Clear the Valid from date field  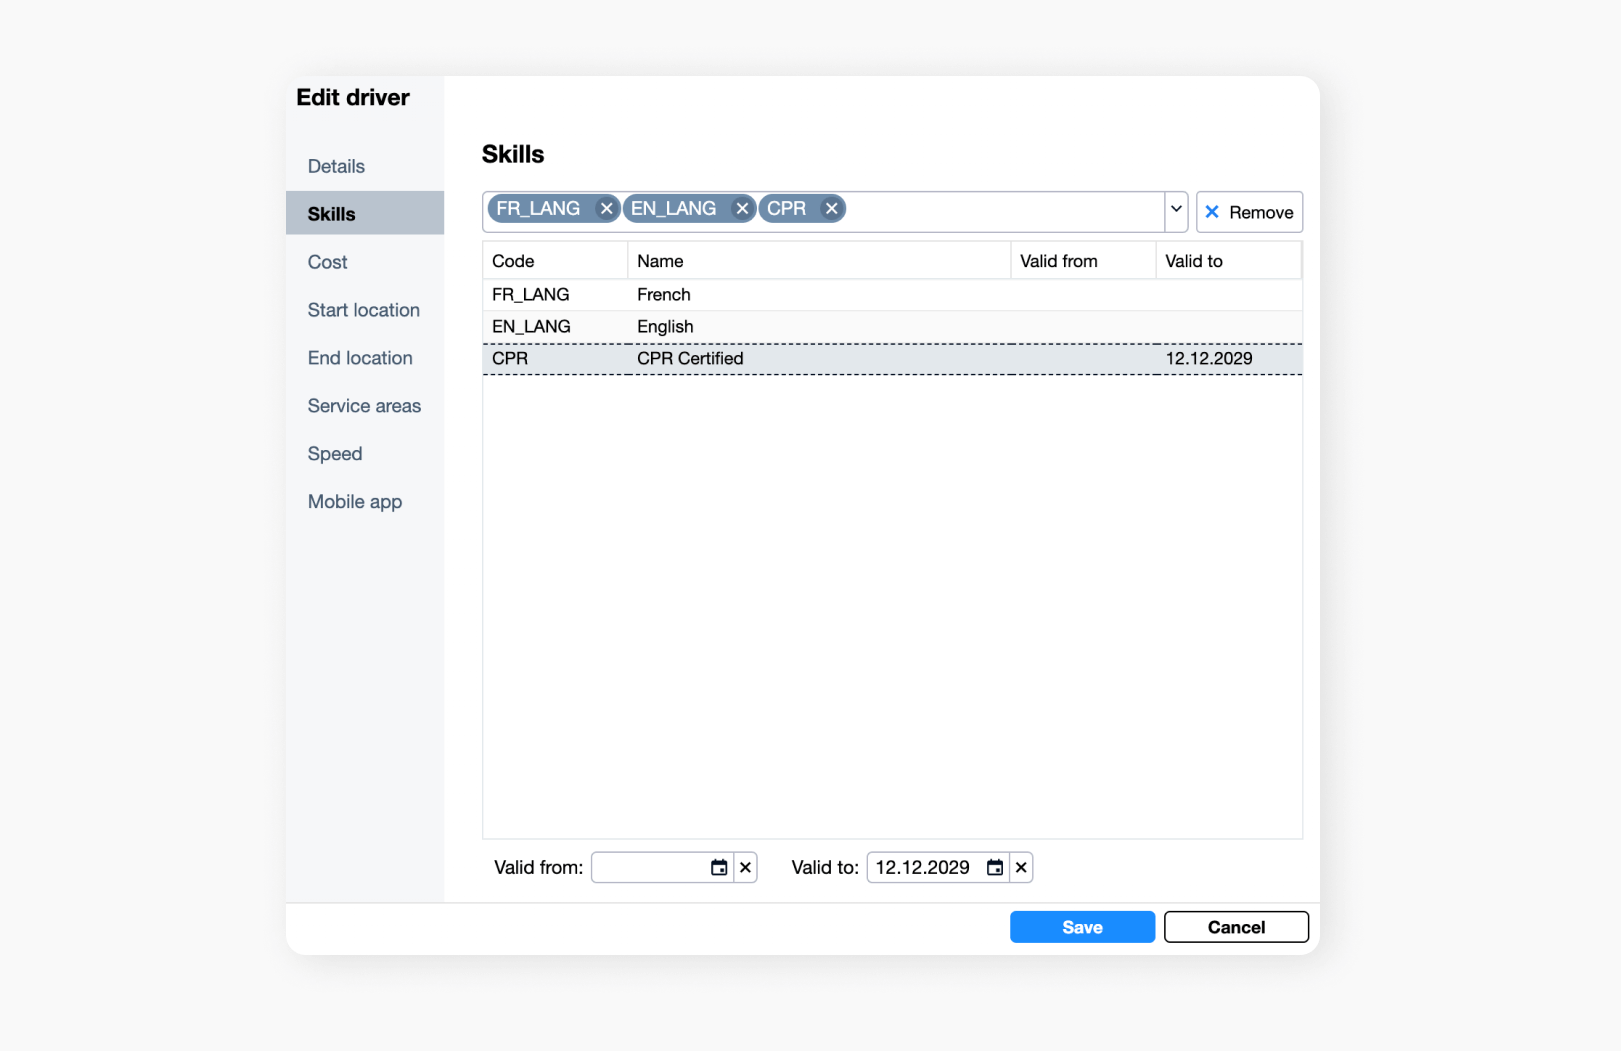click(745, 867)
